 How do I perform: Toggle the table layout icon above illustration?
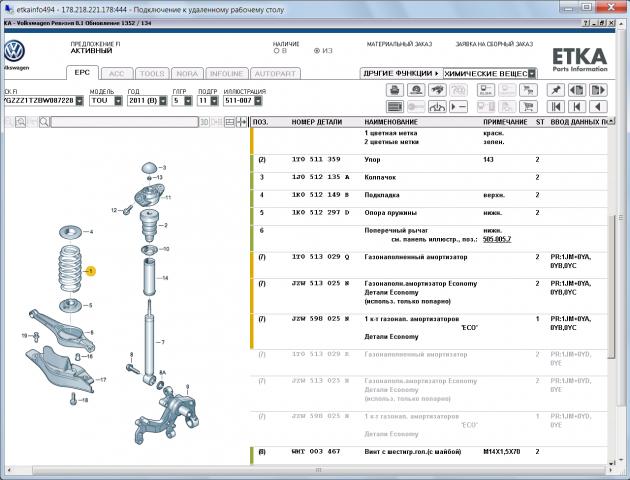tap(230, 122)
